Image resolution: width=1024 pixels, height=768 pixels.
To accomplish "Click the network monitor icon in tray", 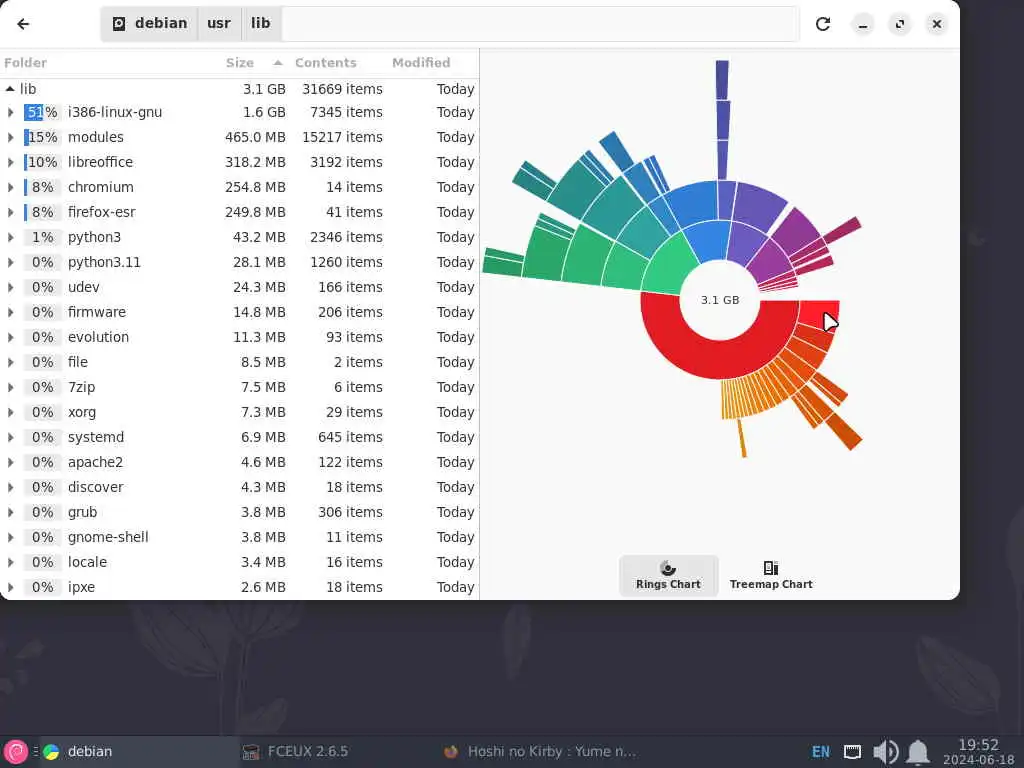I will coord(853,752).
